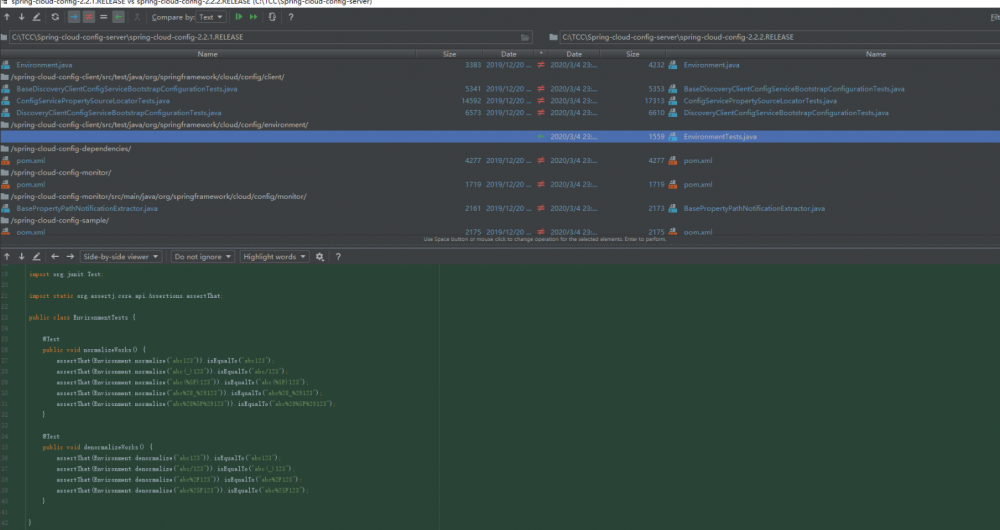
Task: Select right pom.xml under spring-cloud-config-monitor
Action: point(698,184)
